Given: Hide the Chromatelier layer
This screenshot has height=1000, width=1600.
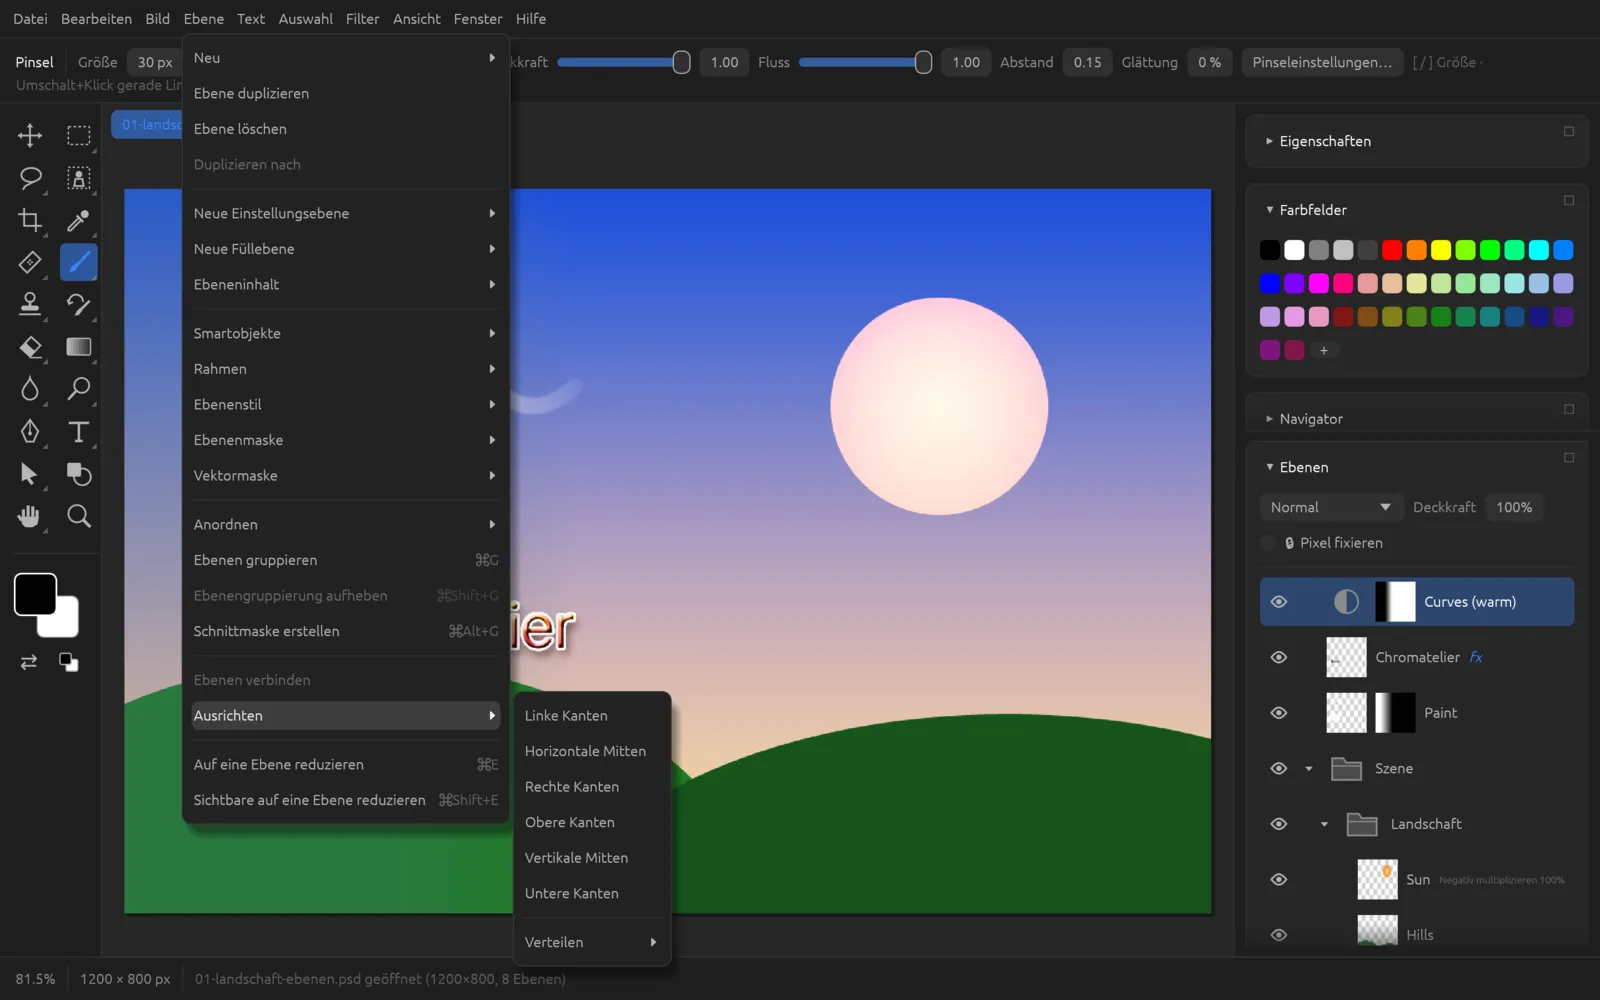Looking at the screenshot, I should click(x=1279, y=657).
